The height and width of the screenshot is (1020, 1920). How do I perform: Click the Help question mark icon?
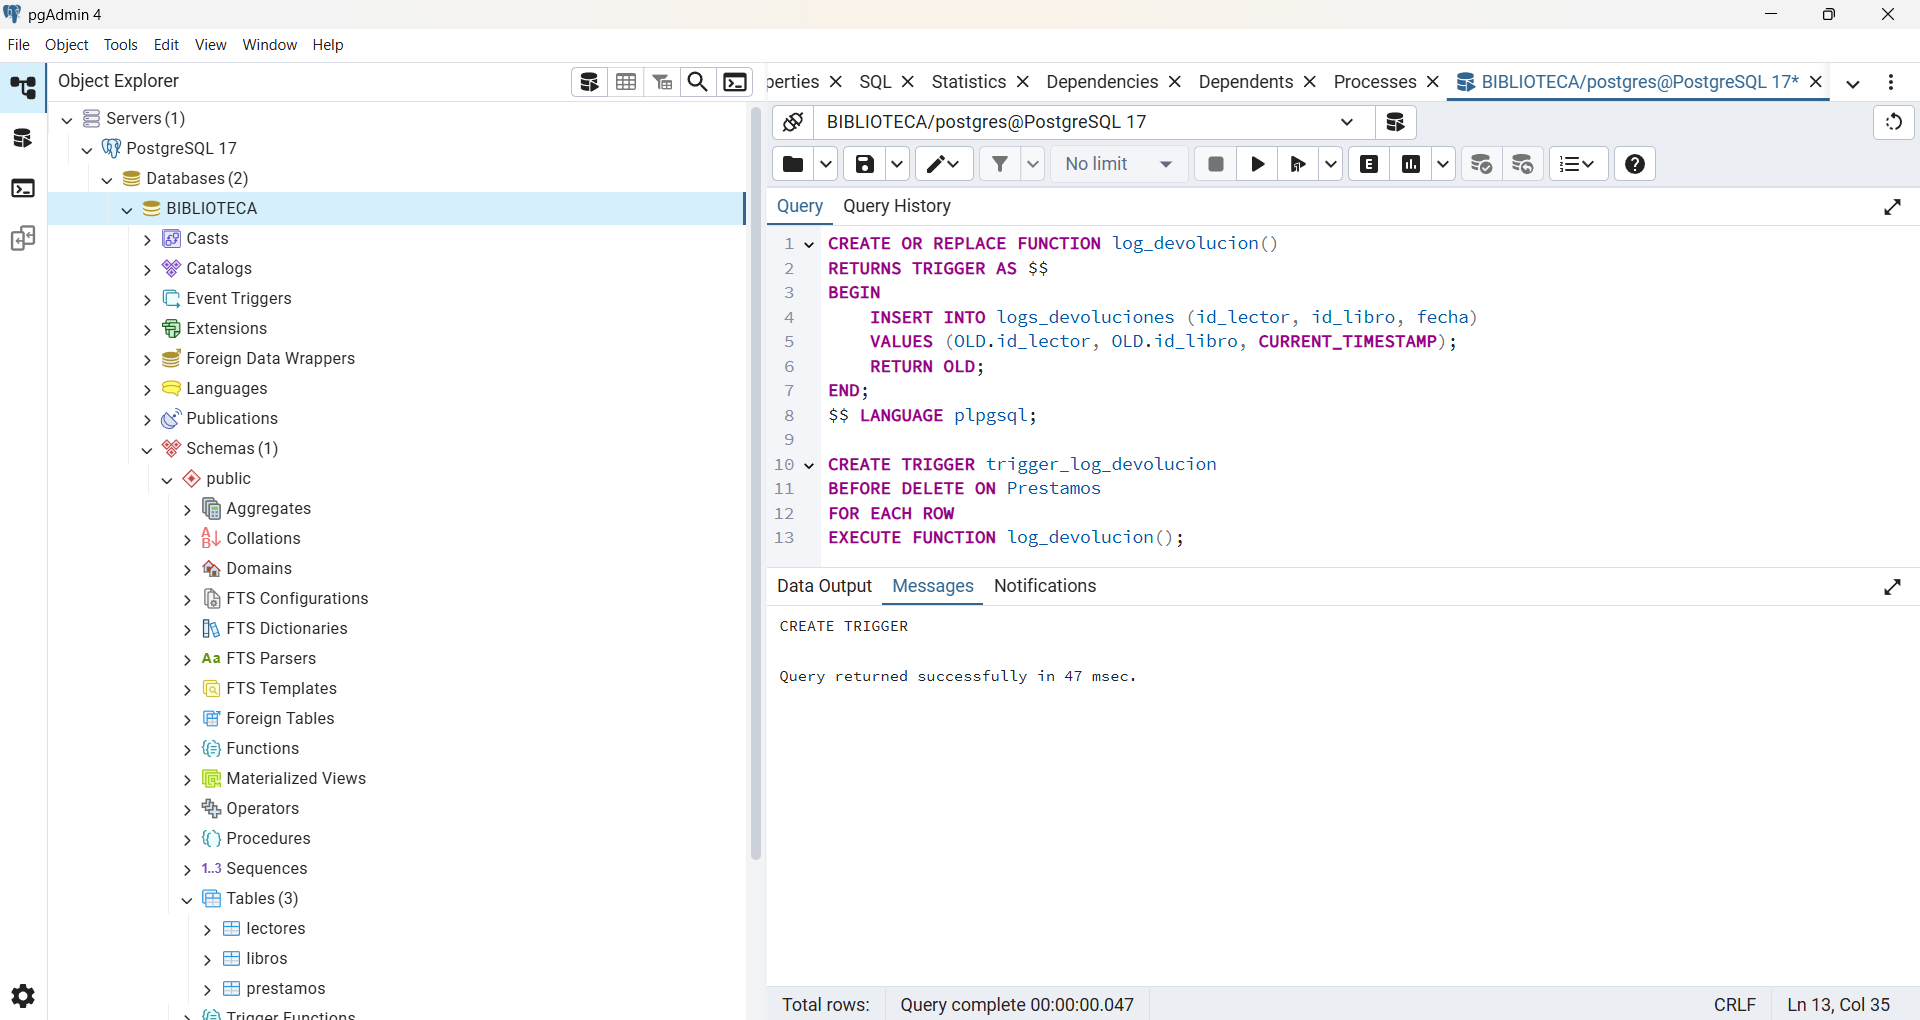(1635, 164)
